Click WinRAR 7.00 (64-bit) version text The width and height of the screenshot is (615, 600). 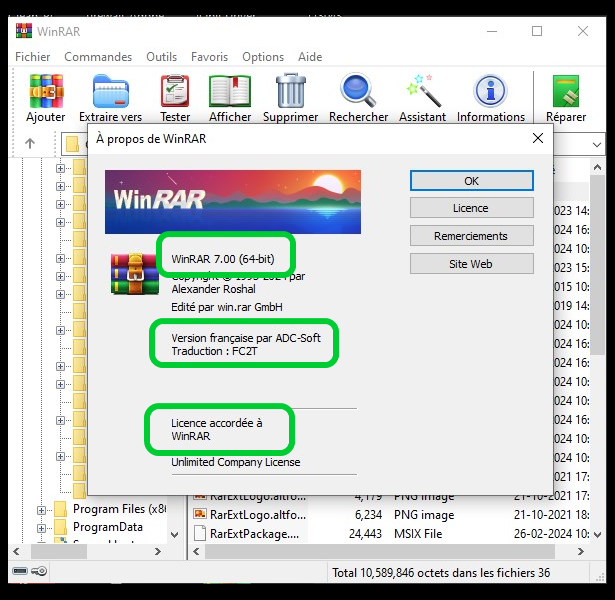click(x=223, y=259)
